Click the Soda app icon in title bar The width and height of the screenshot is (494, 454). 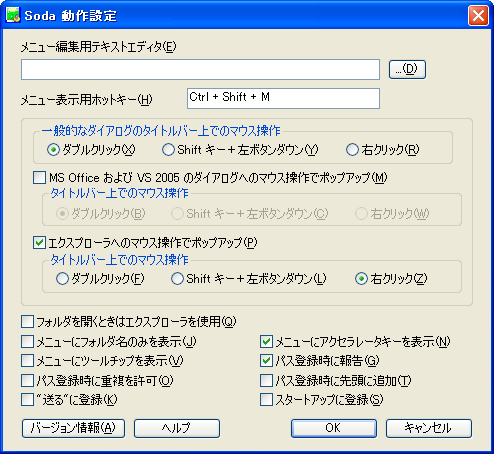click(13, 15)
